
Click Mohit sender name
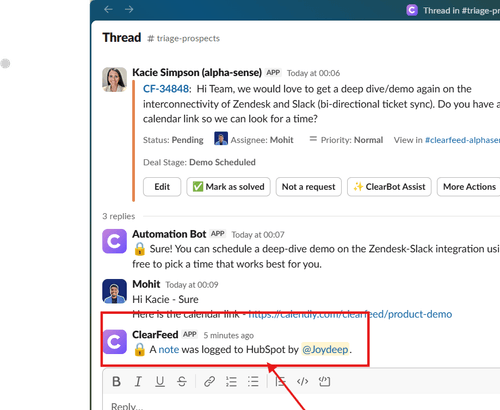(146, 284)
